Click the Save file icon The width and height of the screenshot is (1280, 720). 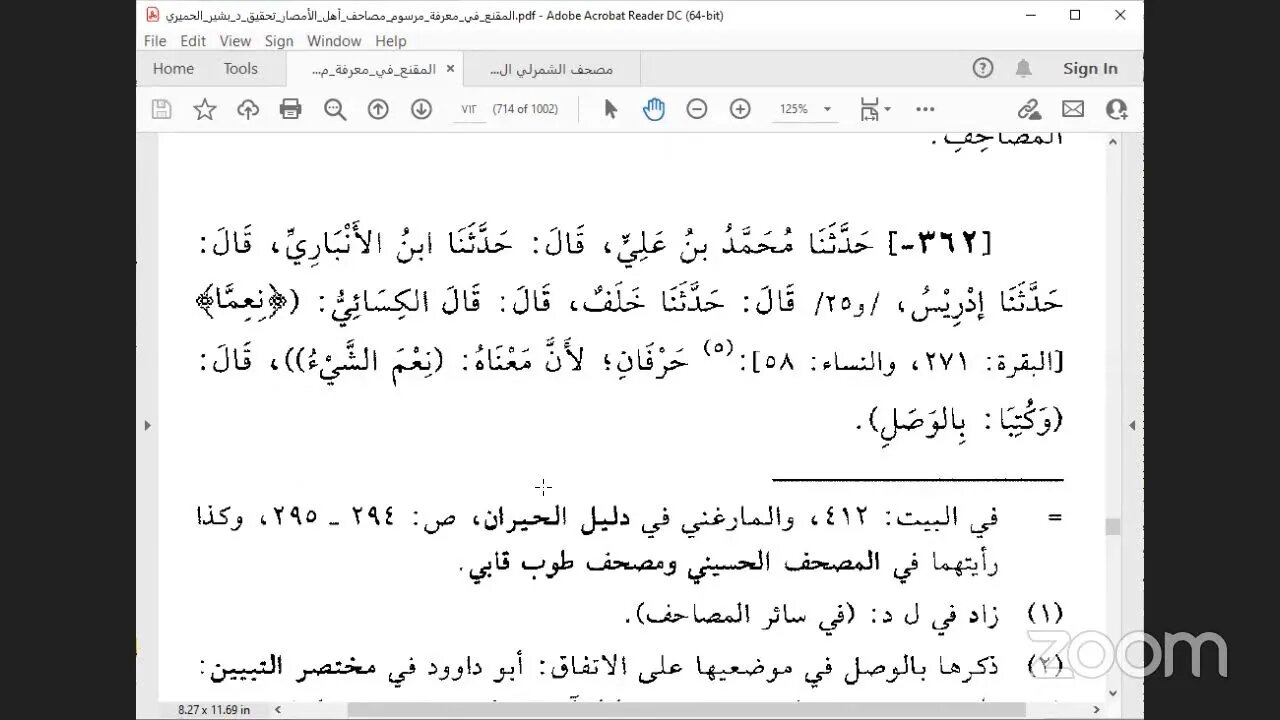coord(161,109)
